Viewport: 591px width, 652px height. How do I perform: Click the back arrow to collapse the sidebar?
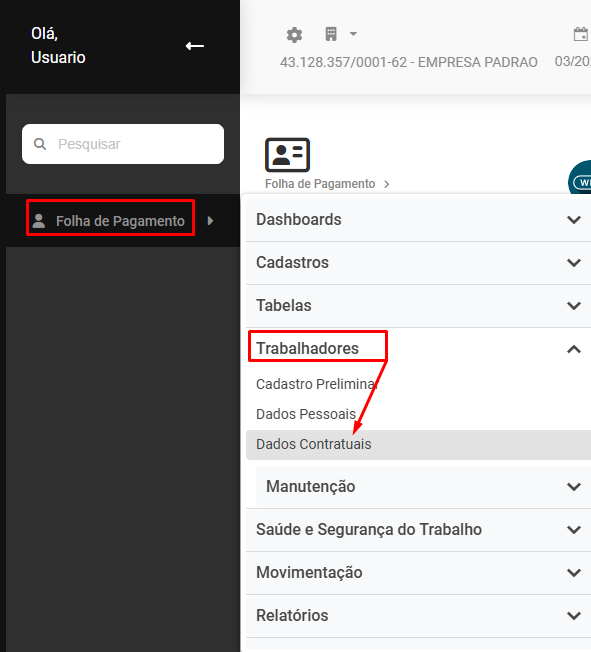[195, 46]
